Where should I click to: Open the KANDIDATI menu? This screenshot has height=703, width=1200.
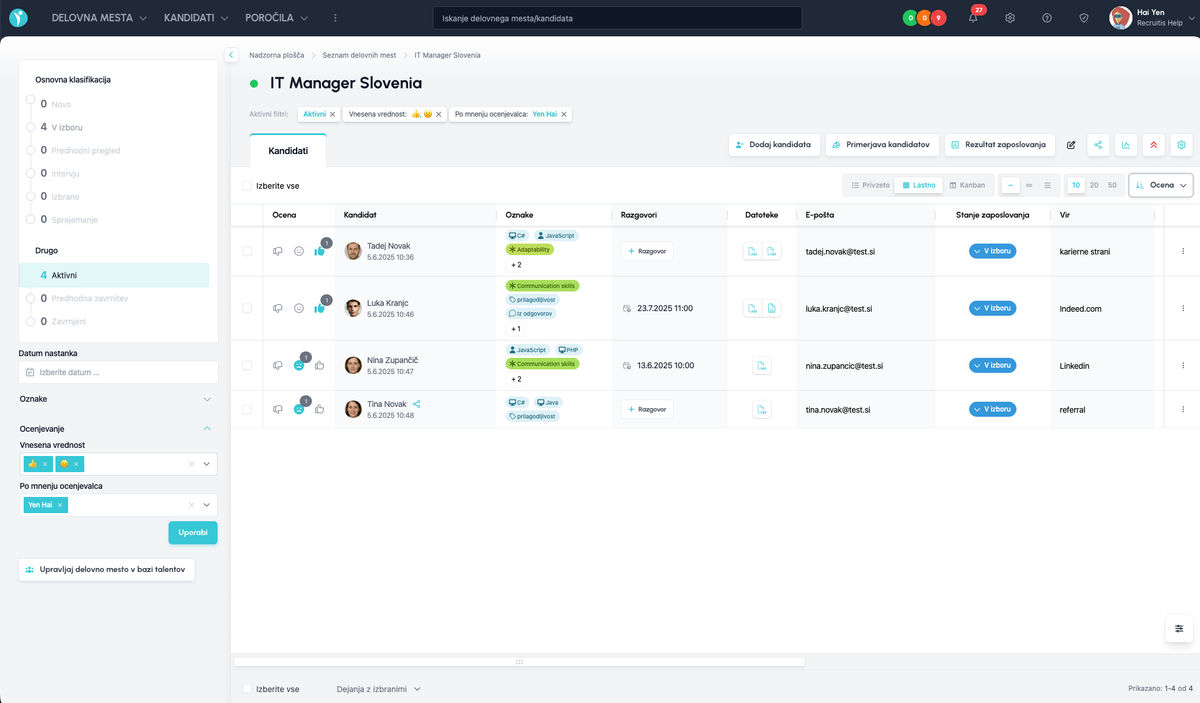tap(196, 18)
